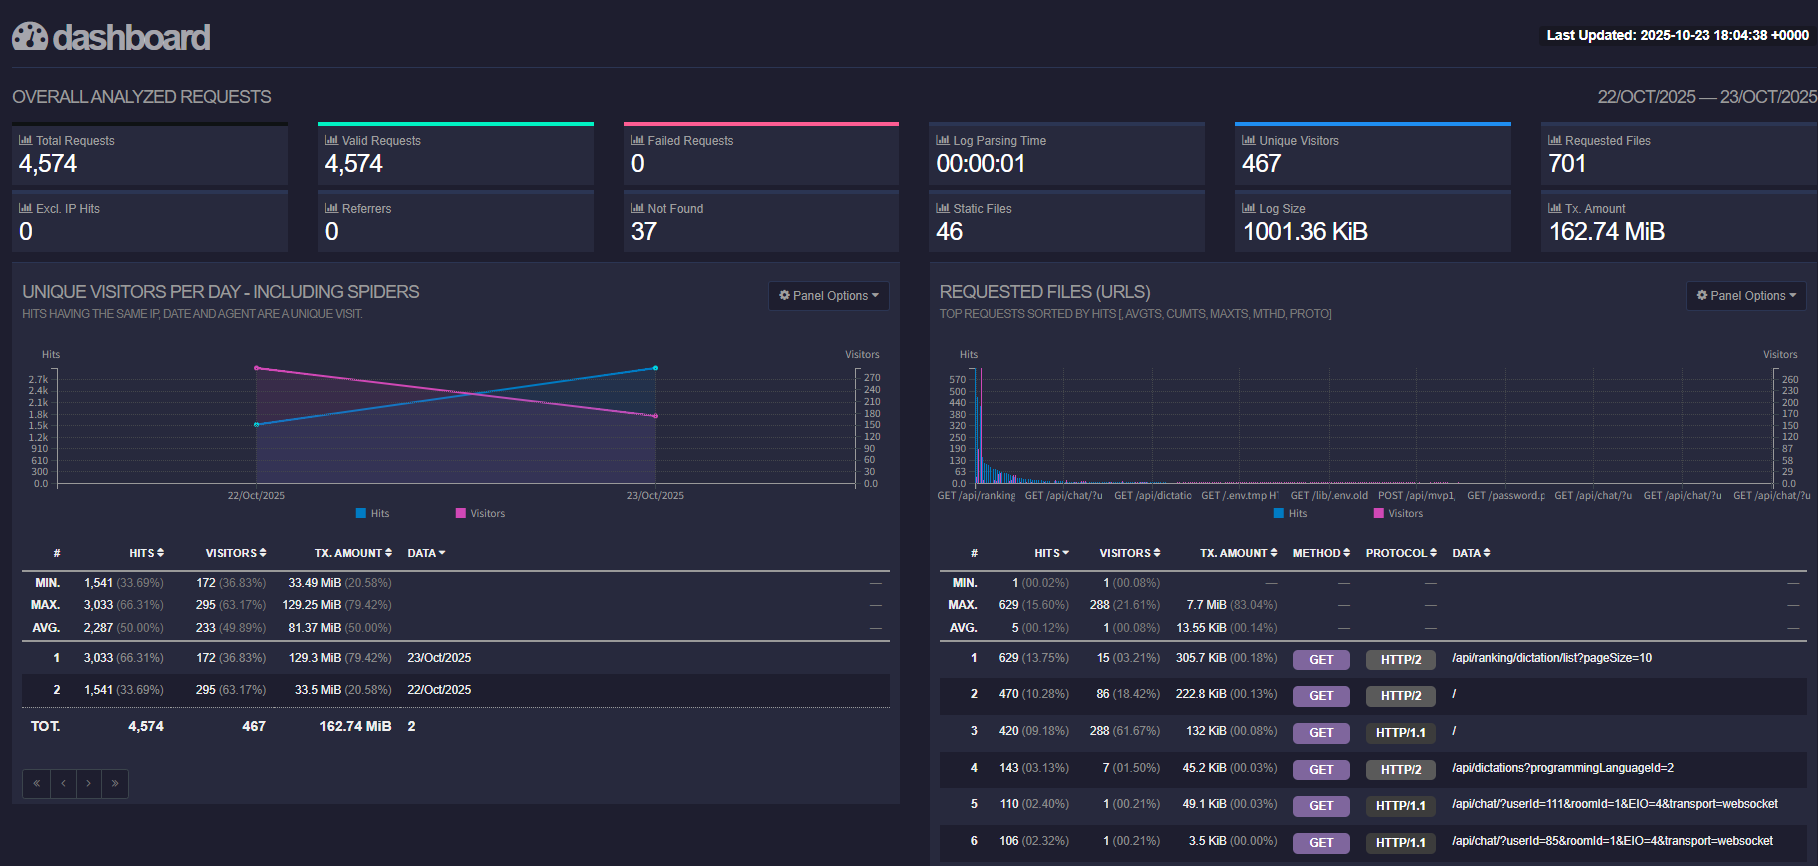Click the Not Found chart icon
This screenshot has height=866, width=1818.
pyautogui.click(x=637, y=208)
